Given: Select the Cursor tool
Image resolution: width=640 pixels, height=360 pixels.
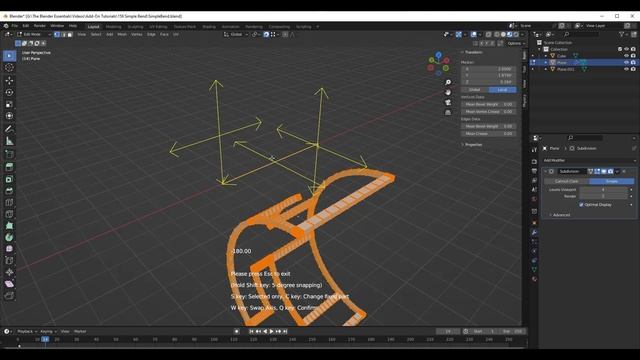Looking at the screenshot, I should (x=9, y=68).
